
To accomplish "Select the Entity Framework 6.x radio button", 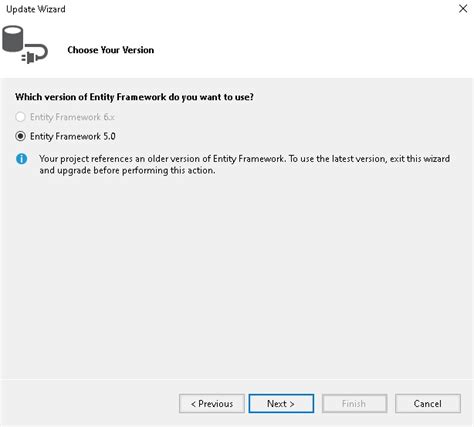I will 20,117.
